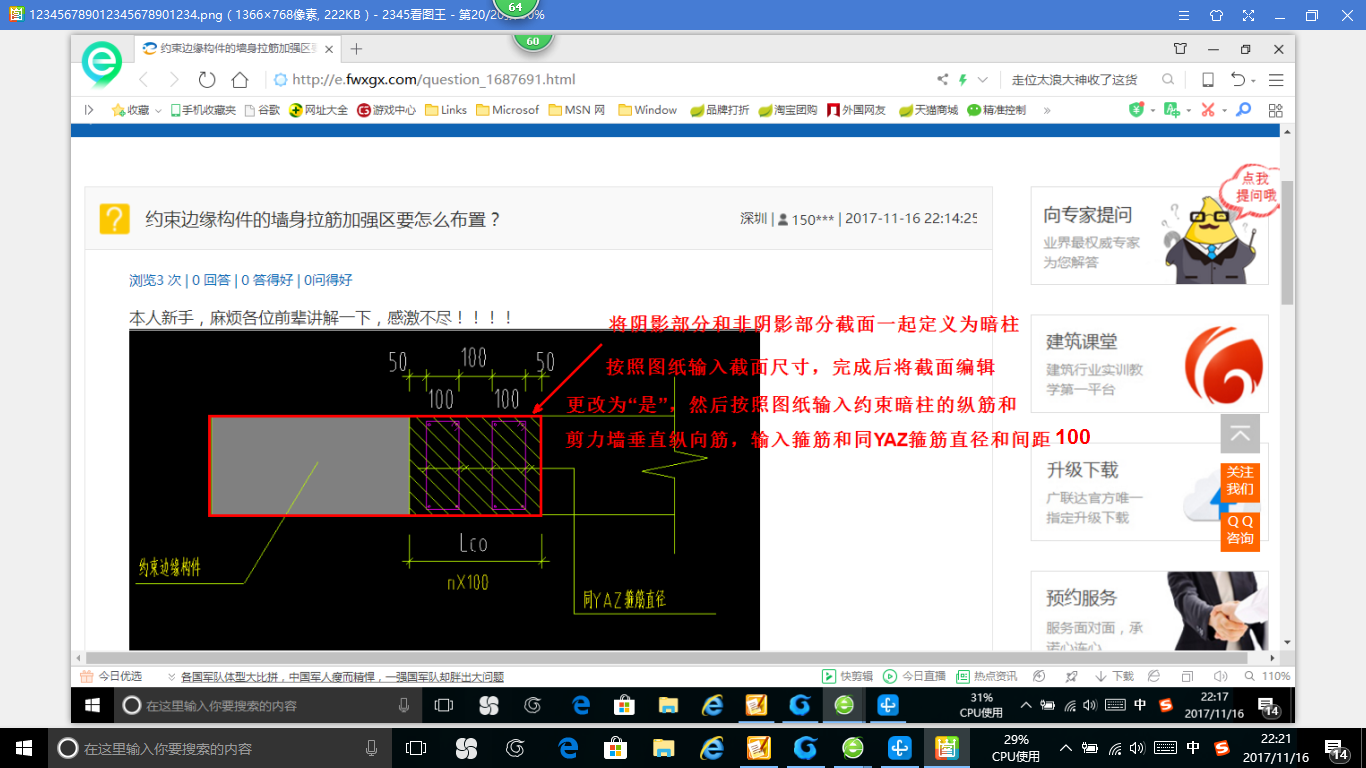Click the 快剪辑 status bar item

(847, 676)
